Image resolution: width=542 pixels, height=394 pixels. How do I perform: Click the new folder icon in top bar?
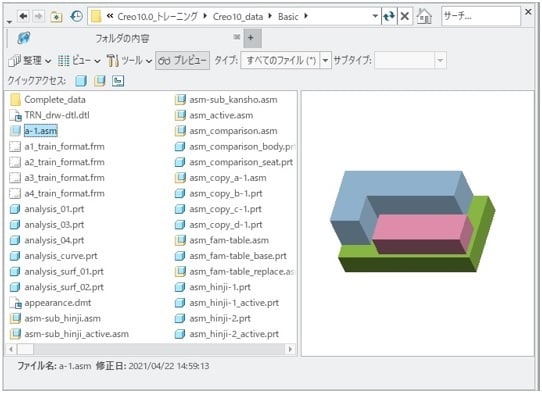click(x=56, y=16)
